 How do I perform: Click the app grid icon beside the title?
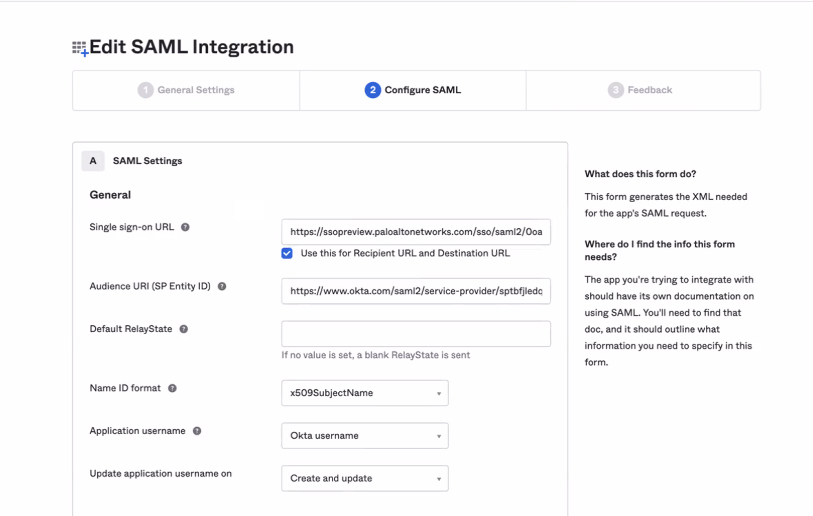coord(79,48)
